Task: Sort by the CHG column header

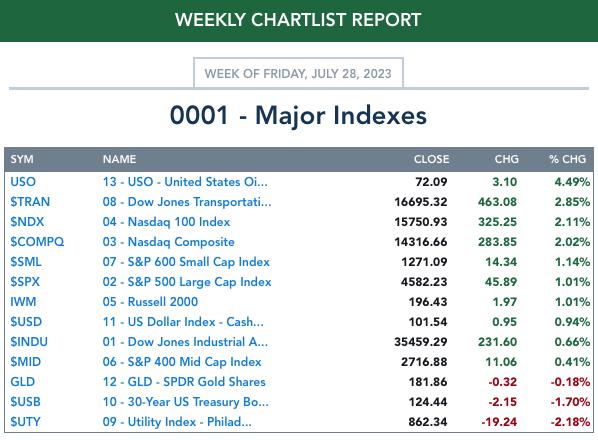Action: pos(506,159)
